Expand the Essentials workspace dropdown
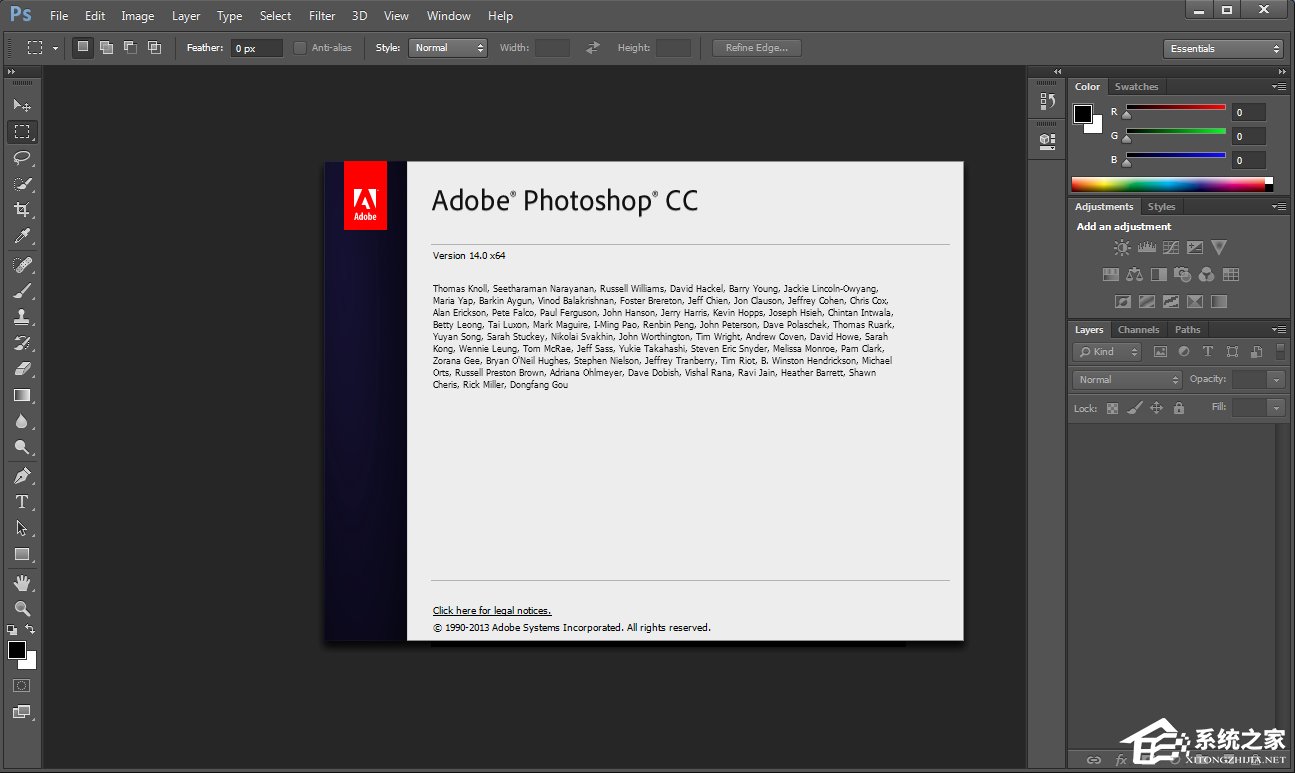Image resolution: width=1295 pixels, height=773 pixels. click(x=1222, y=47)
